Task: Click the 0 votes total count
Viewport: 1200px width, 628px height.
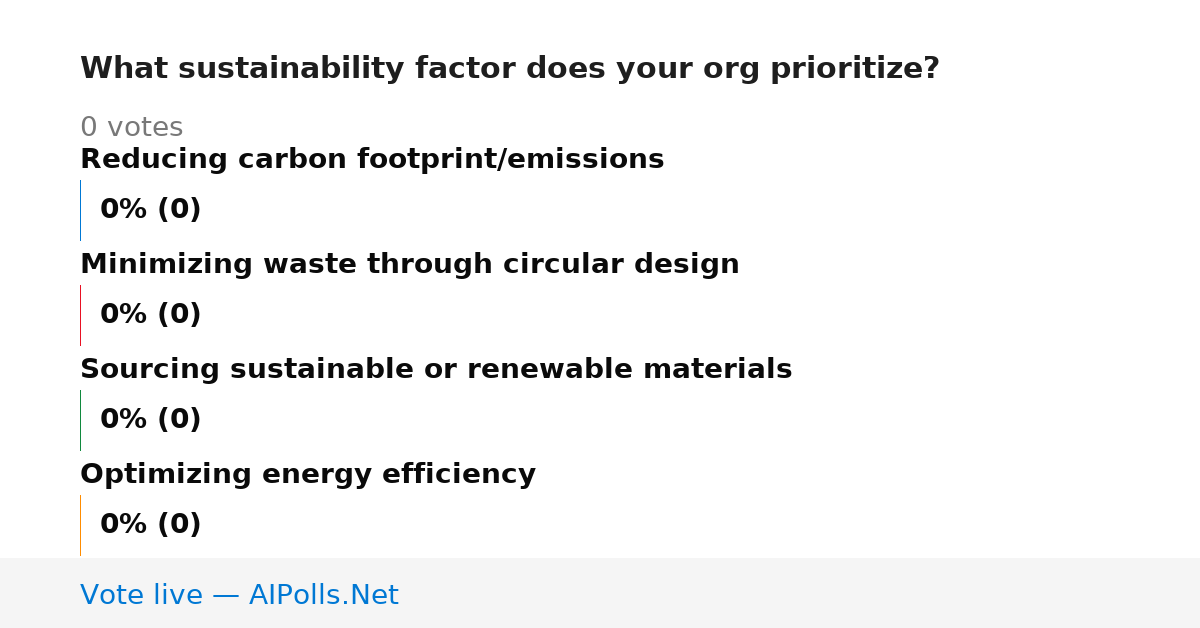Action: (x=132, y=127)
